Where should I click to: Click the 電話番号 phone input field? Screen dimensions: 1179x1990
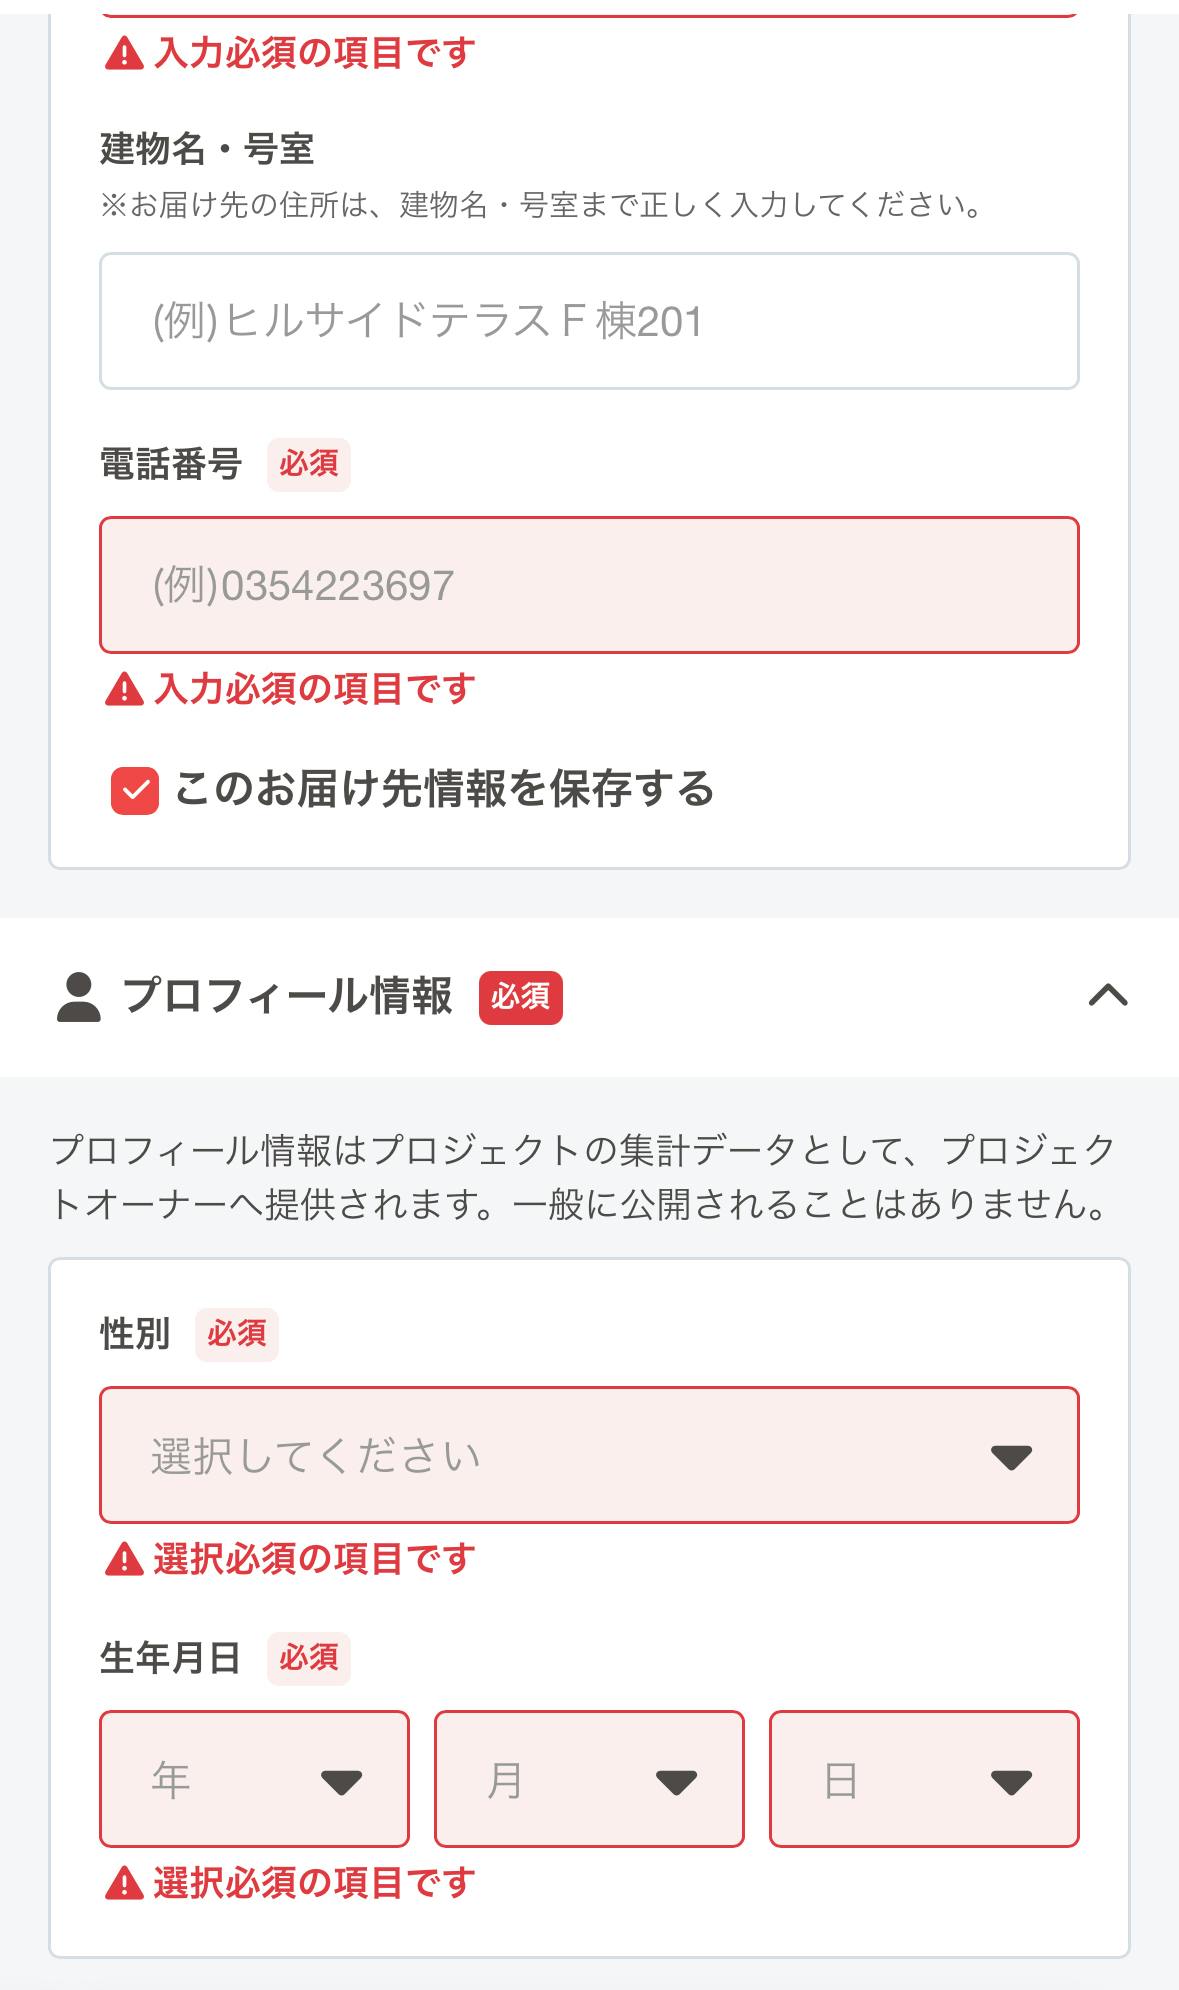(x=589, y=585)
